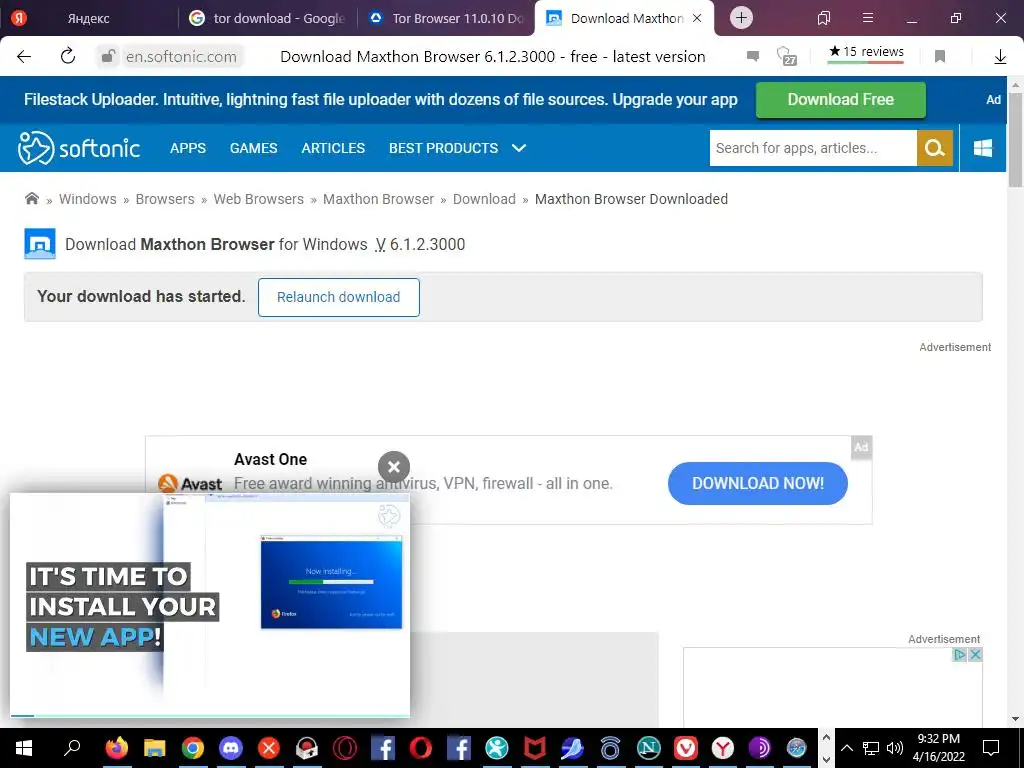Open Windows Start menu
The image size is (1024, 768).
click(24, 748)
